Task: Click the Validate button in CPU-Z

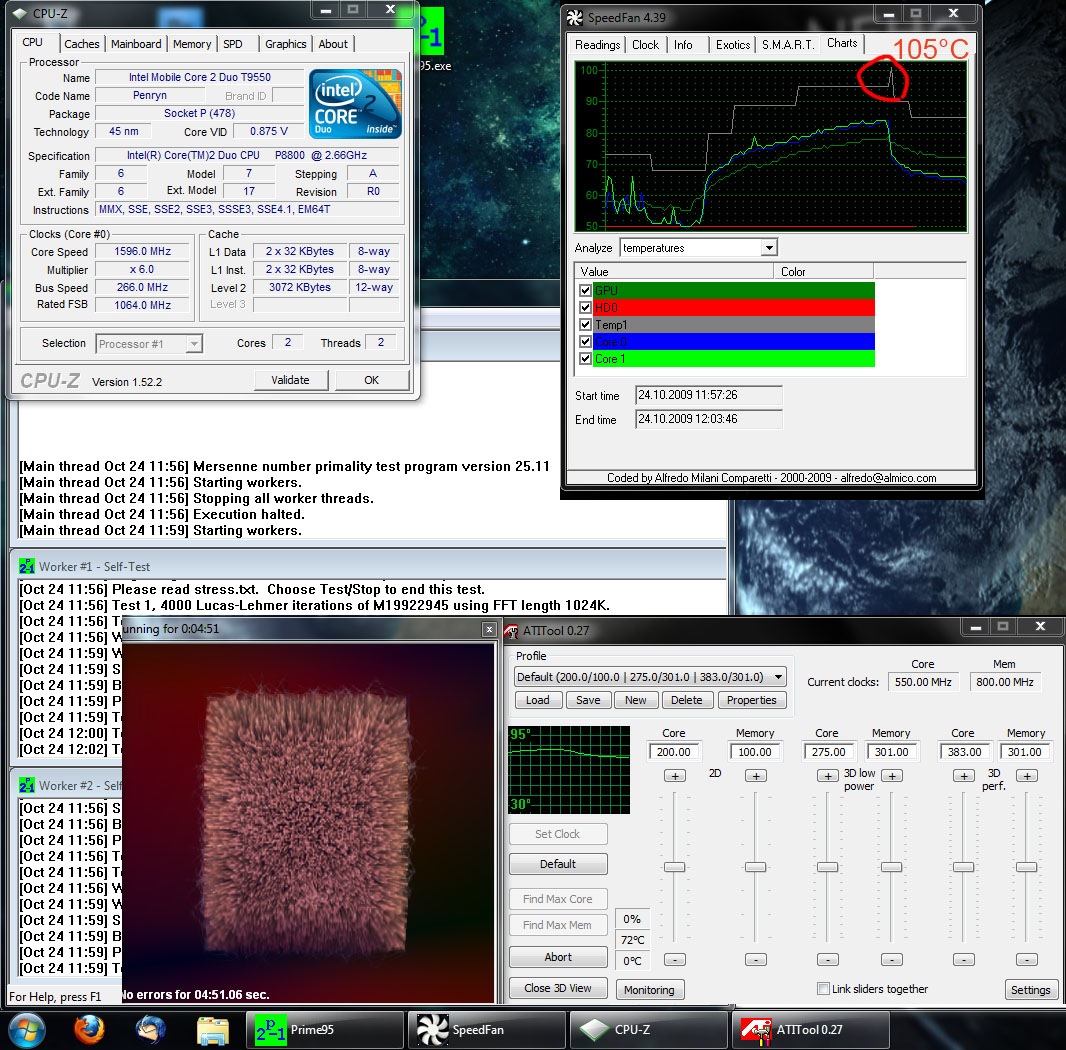Action: 290,380
